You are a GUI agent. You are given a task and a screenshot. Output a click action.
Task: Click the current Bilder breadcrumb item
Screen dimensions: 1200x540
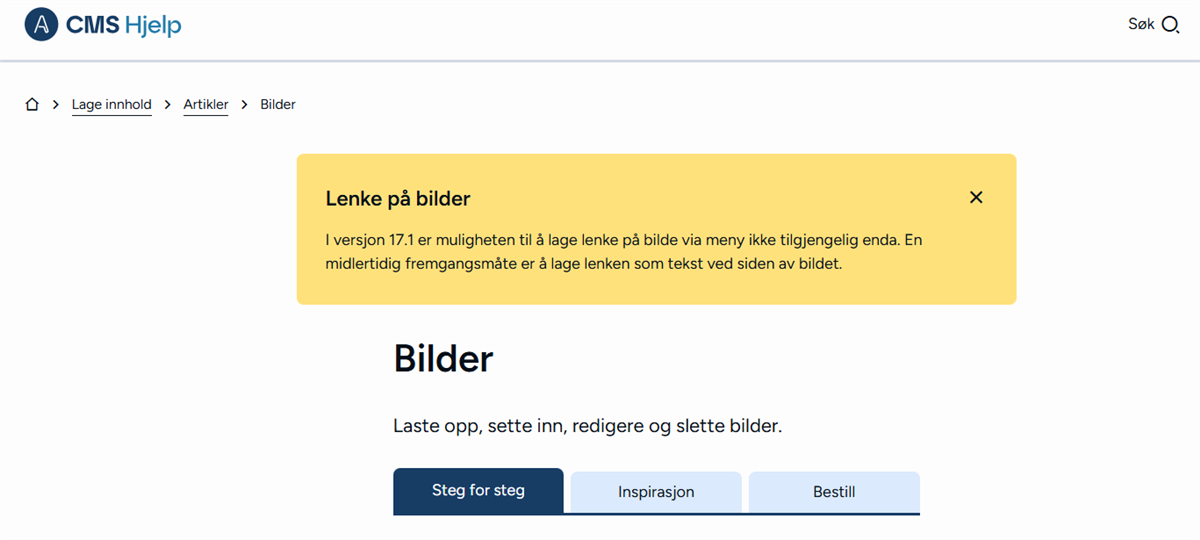pyautogui.click(x=278, y=104)
